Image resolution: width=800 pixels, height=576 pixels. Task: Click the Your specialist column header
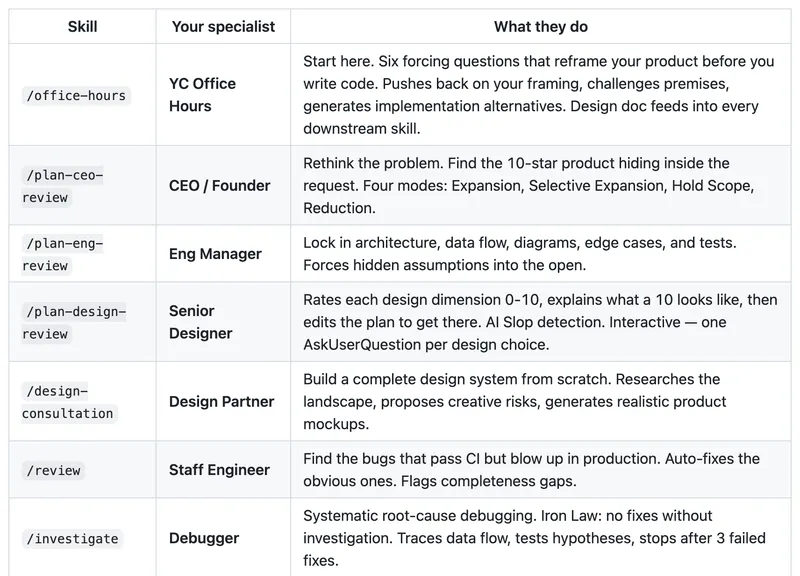[x=223, y=27]
